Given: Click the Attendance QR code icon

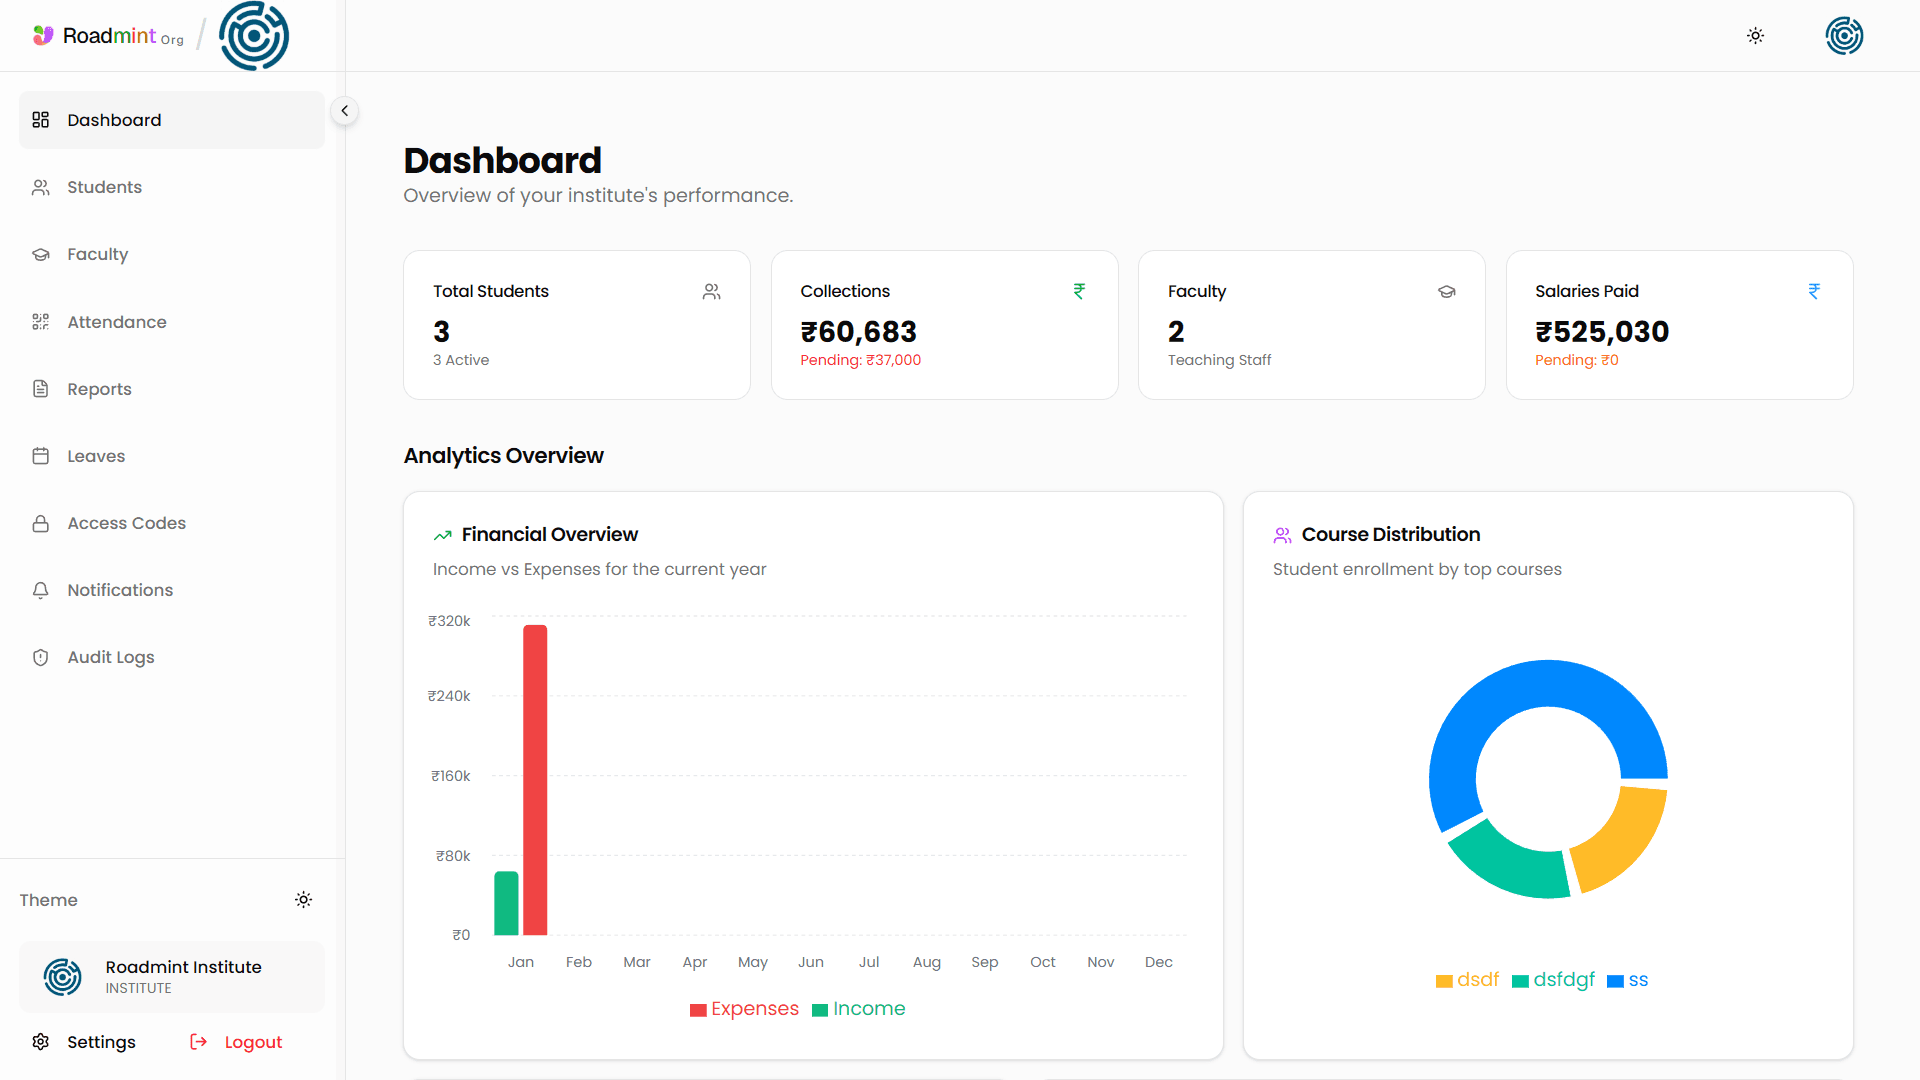Looking at the screenshot, I should 40,322.
